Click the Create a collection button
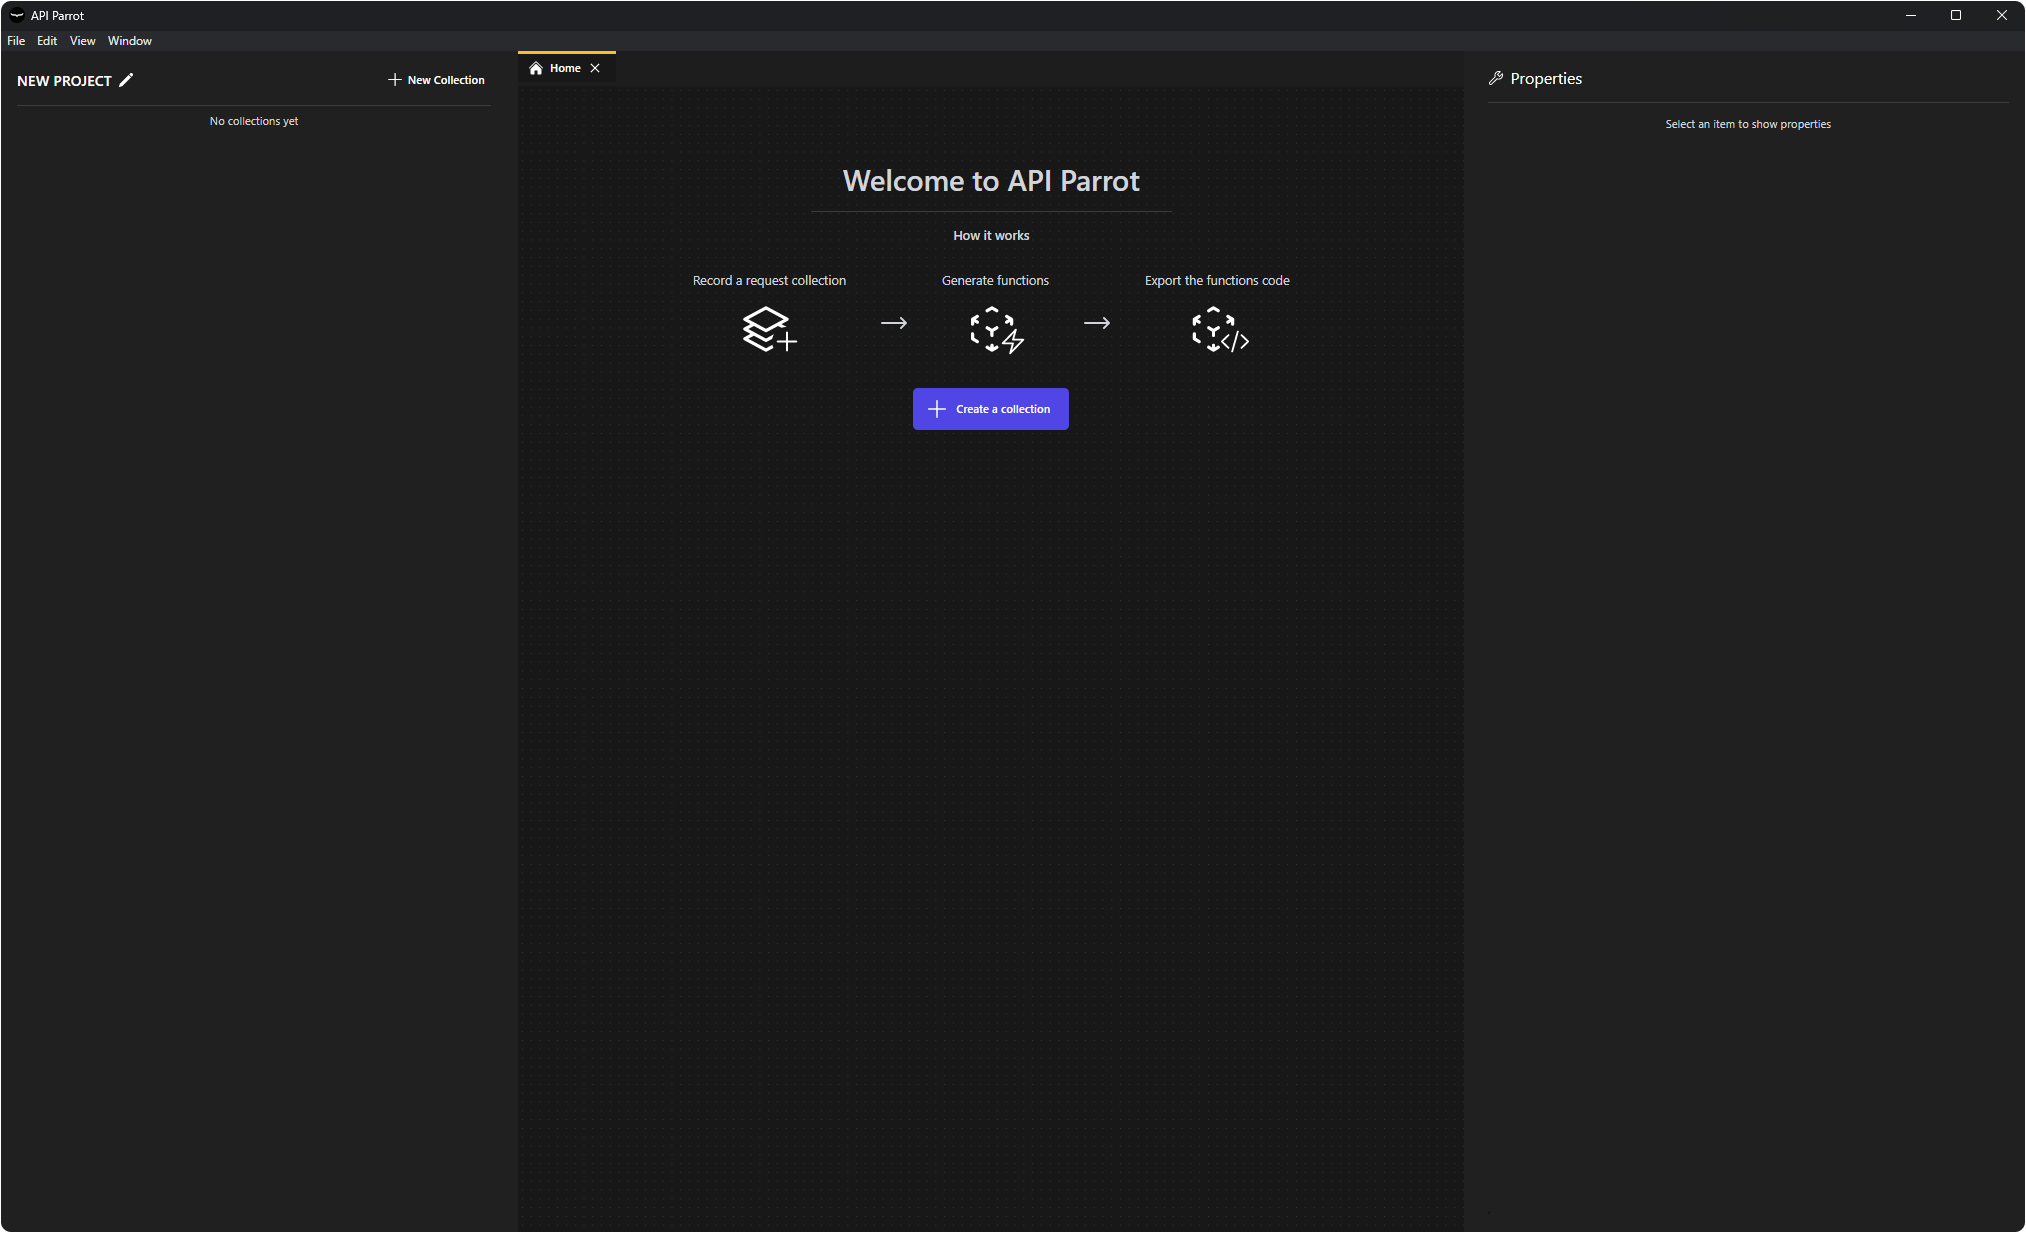 991,409
